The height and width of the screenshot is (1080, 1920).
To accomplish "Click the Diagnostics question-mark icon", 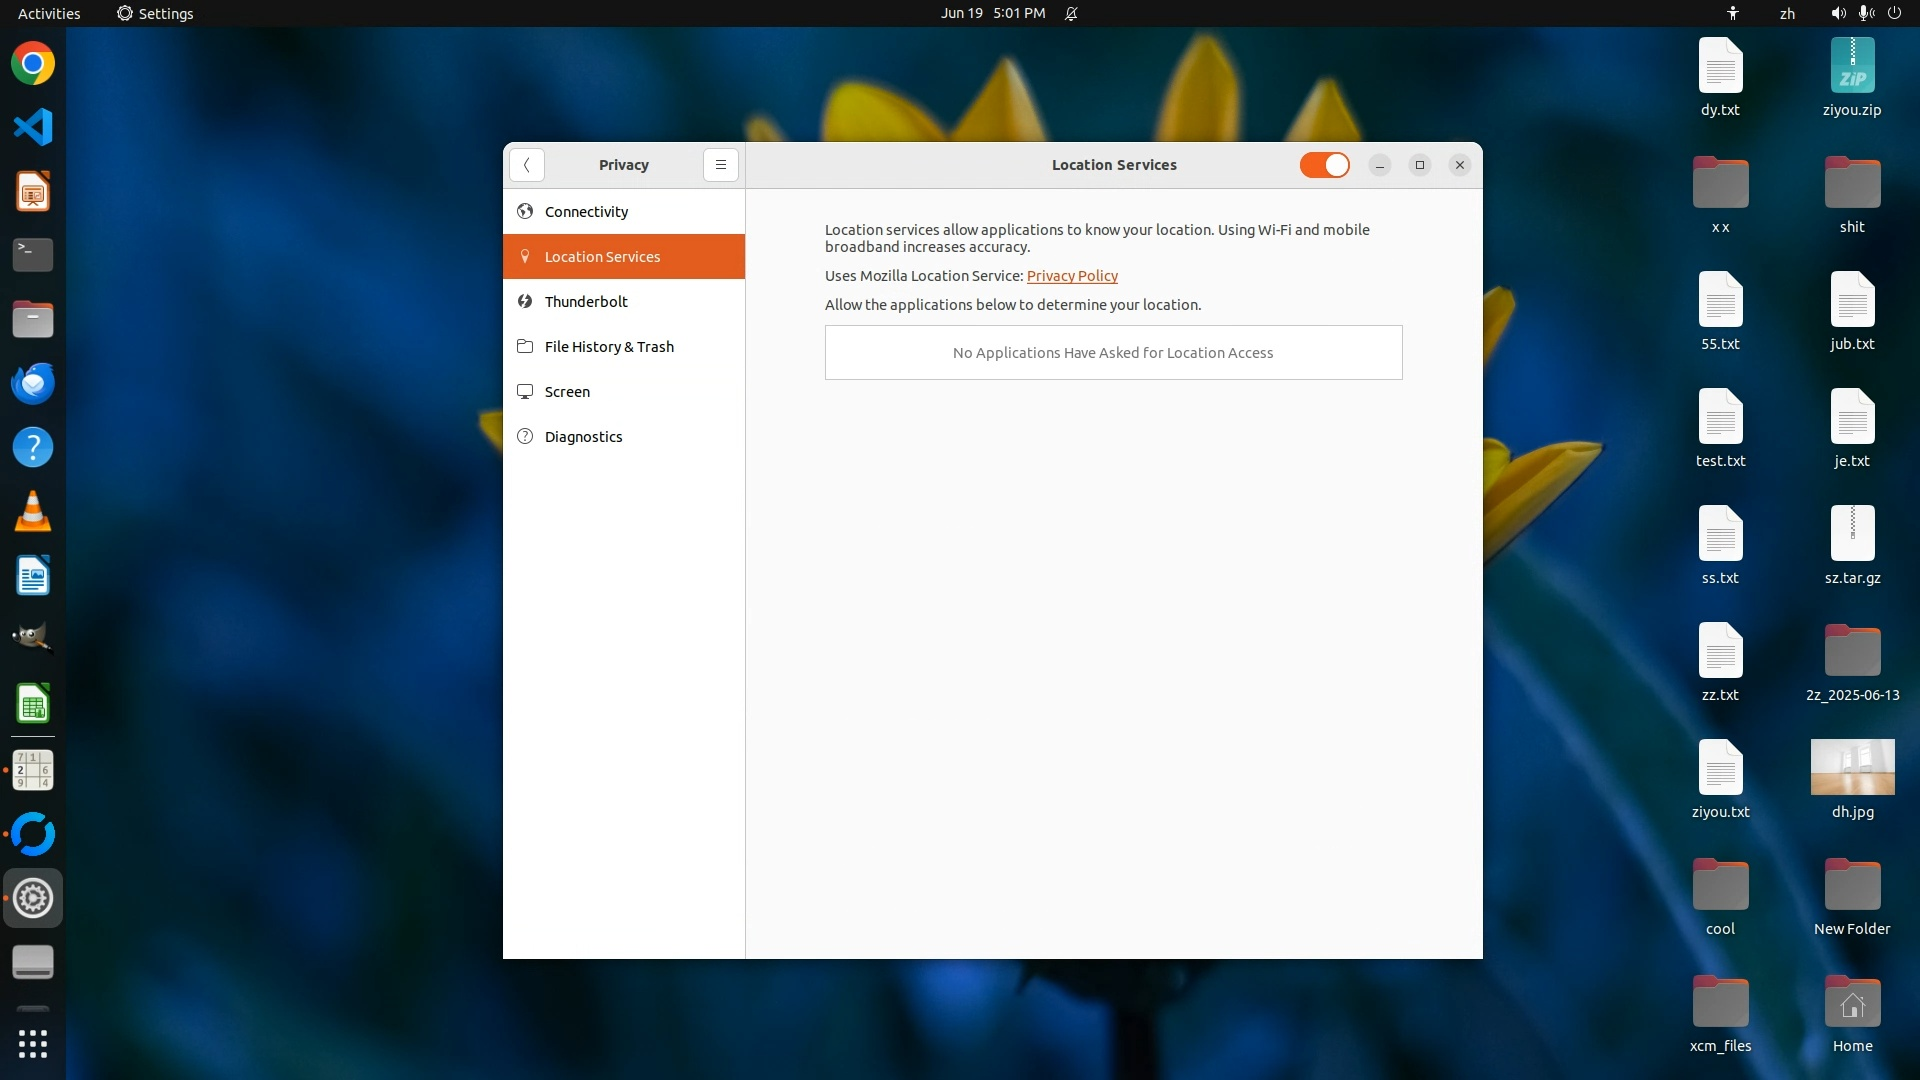I will (x=525, y=437).
